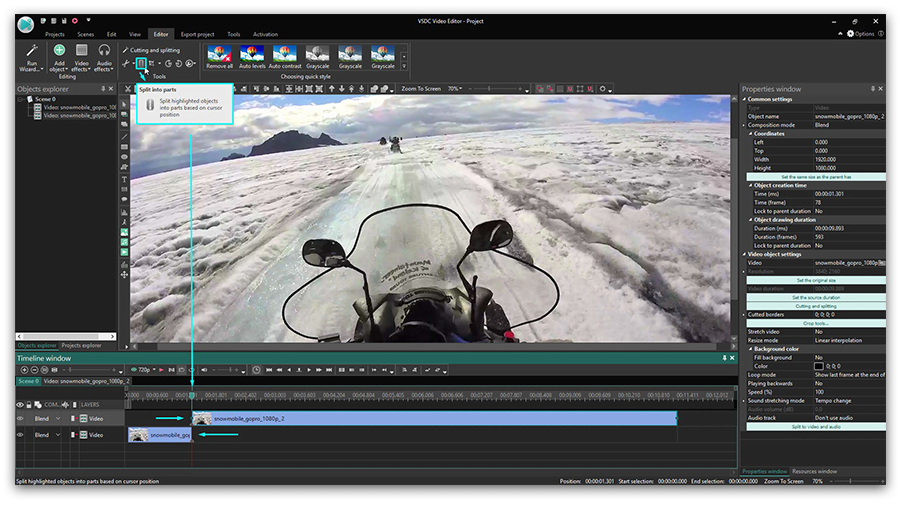This screenshot has width=900, height=510.
Task: Click the Add object button
Action: [59, 58]
